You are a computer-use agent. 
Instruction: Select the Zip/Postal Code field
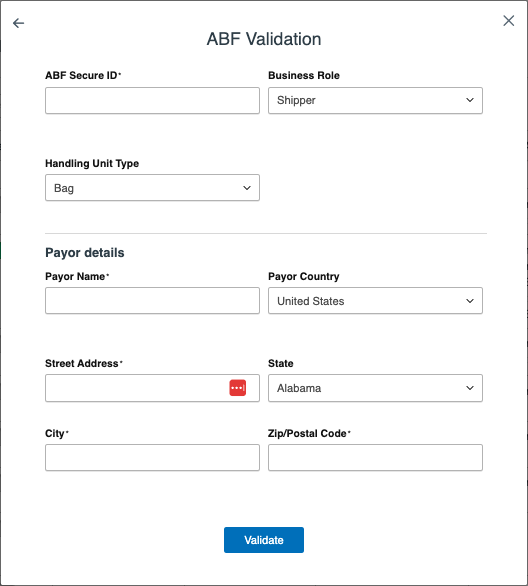click(x=375, y=457)
